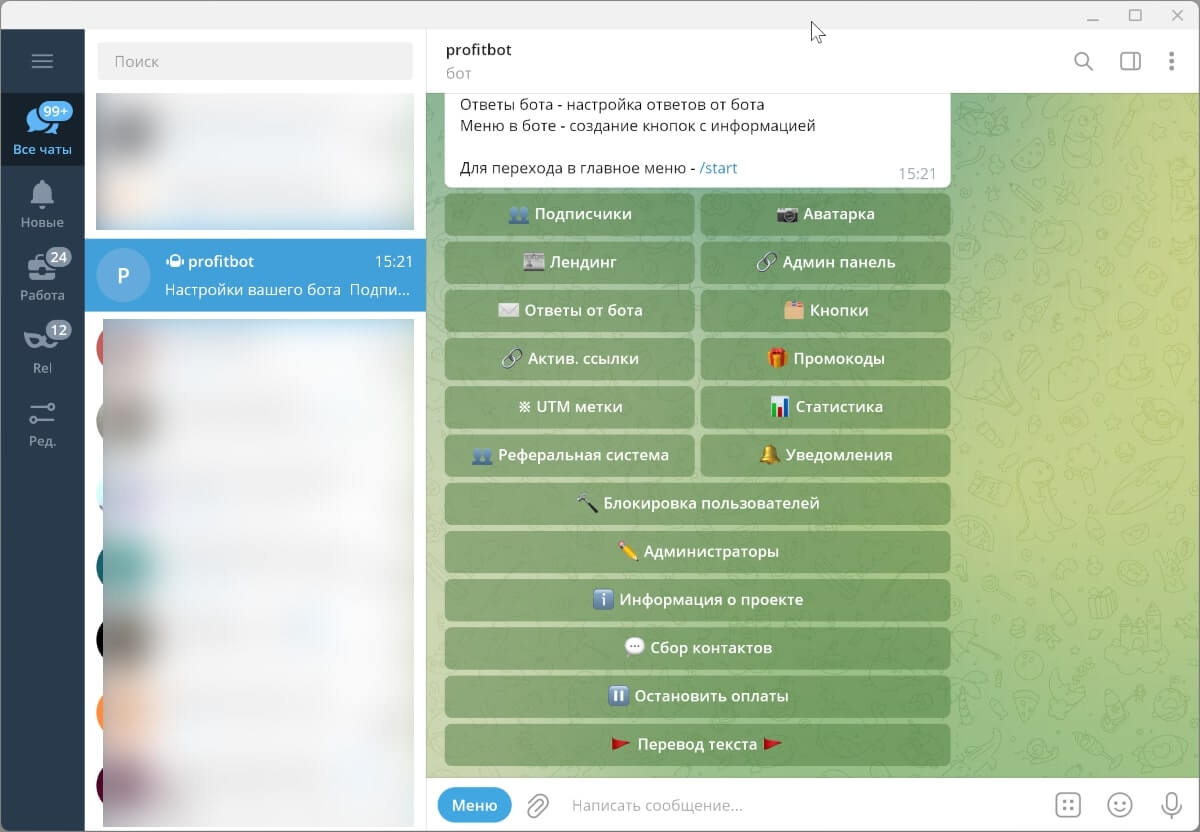Open the Сбор контактов button
The width and height of the screenshot is (1200, 832).
coord(697,648)
